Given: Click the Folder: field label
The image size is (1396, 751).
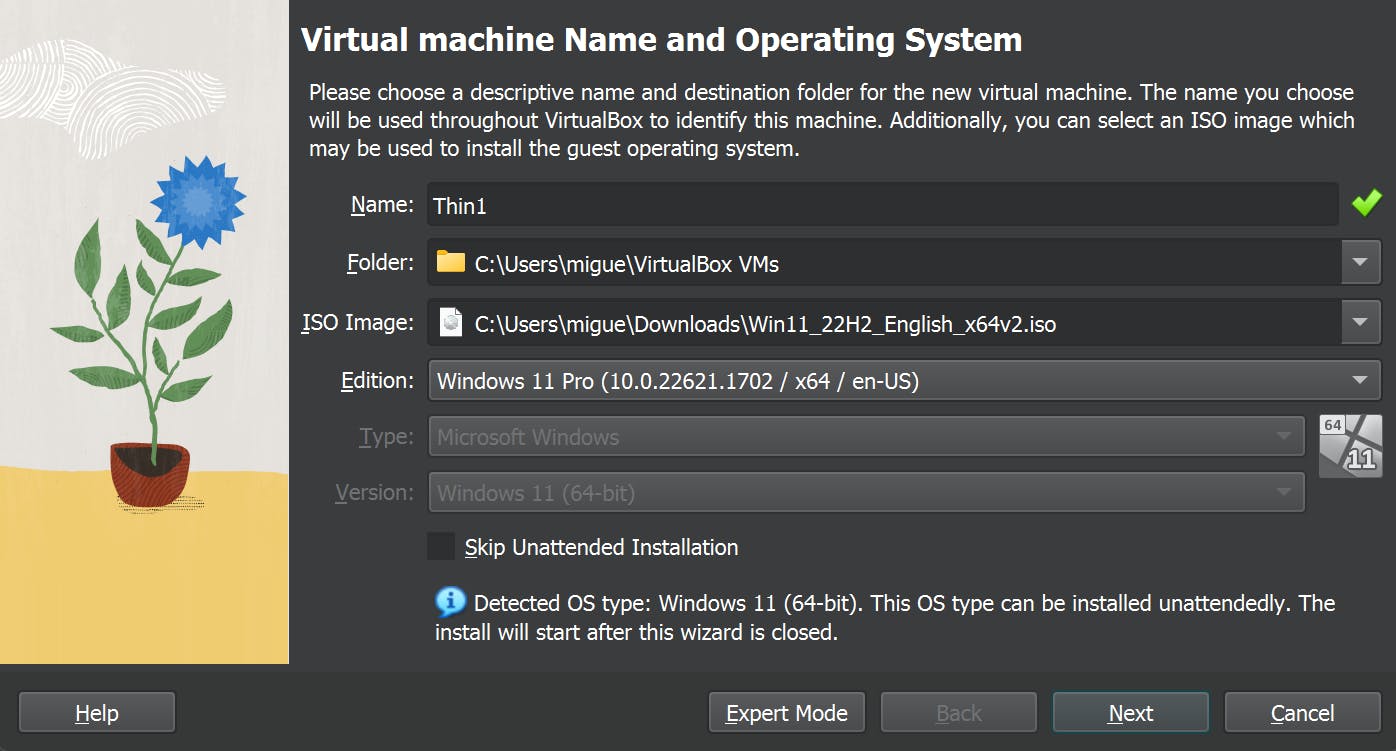Looking at the screenshot, I should click(379, 263).
